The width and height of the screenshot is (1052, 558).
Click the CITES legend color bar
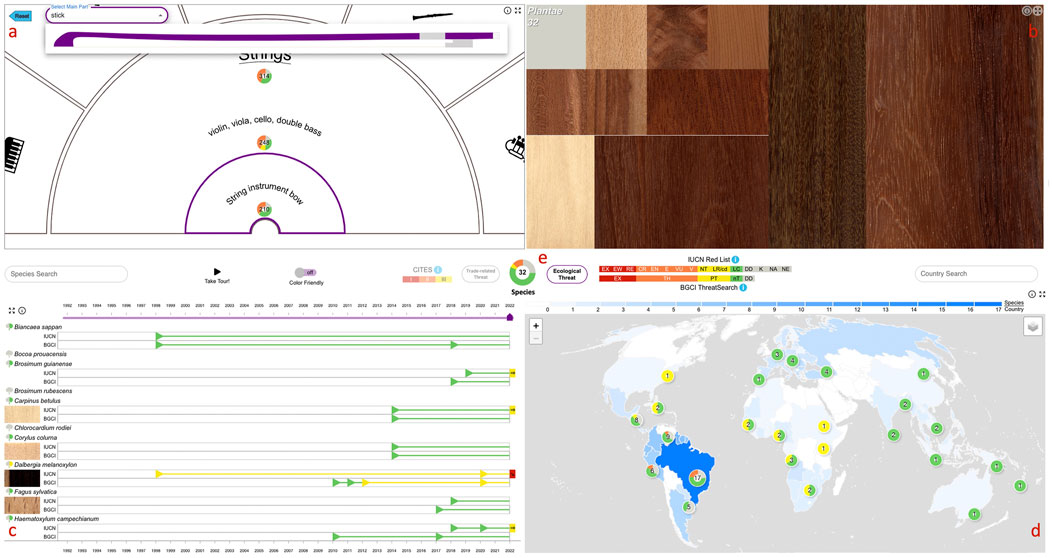point(427,280)
